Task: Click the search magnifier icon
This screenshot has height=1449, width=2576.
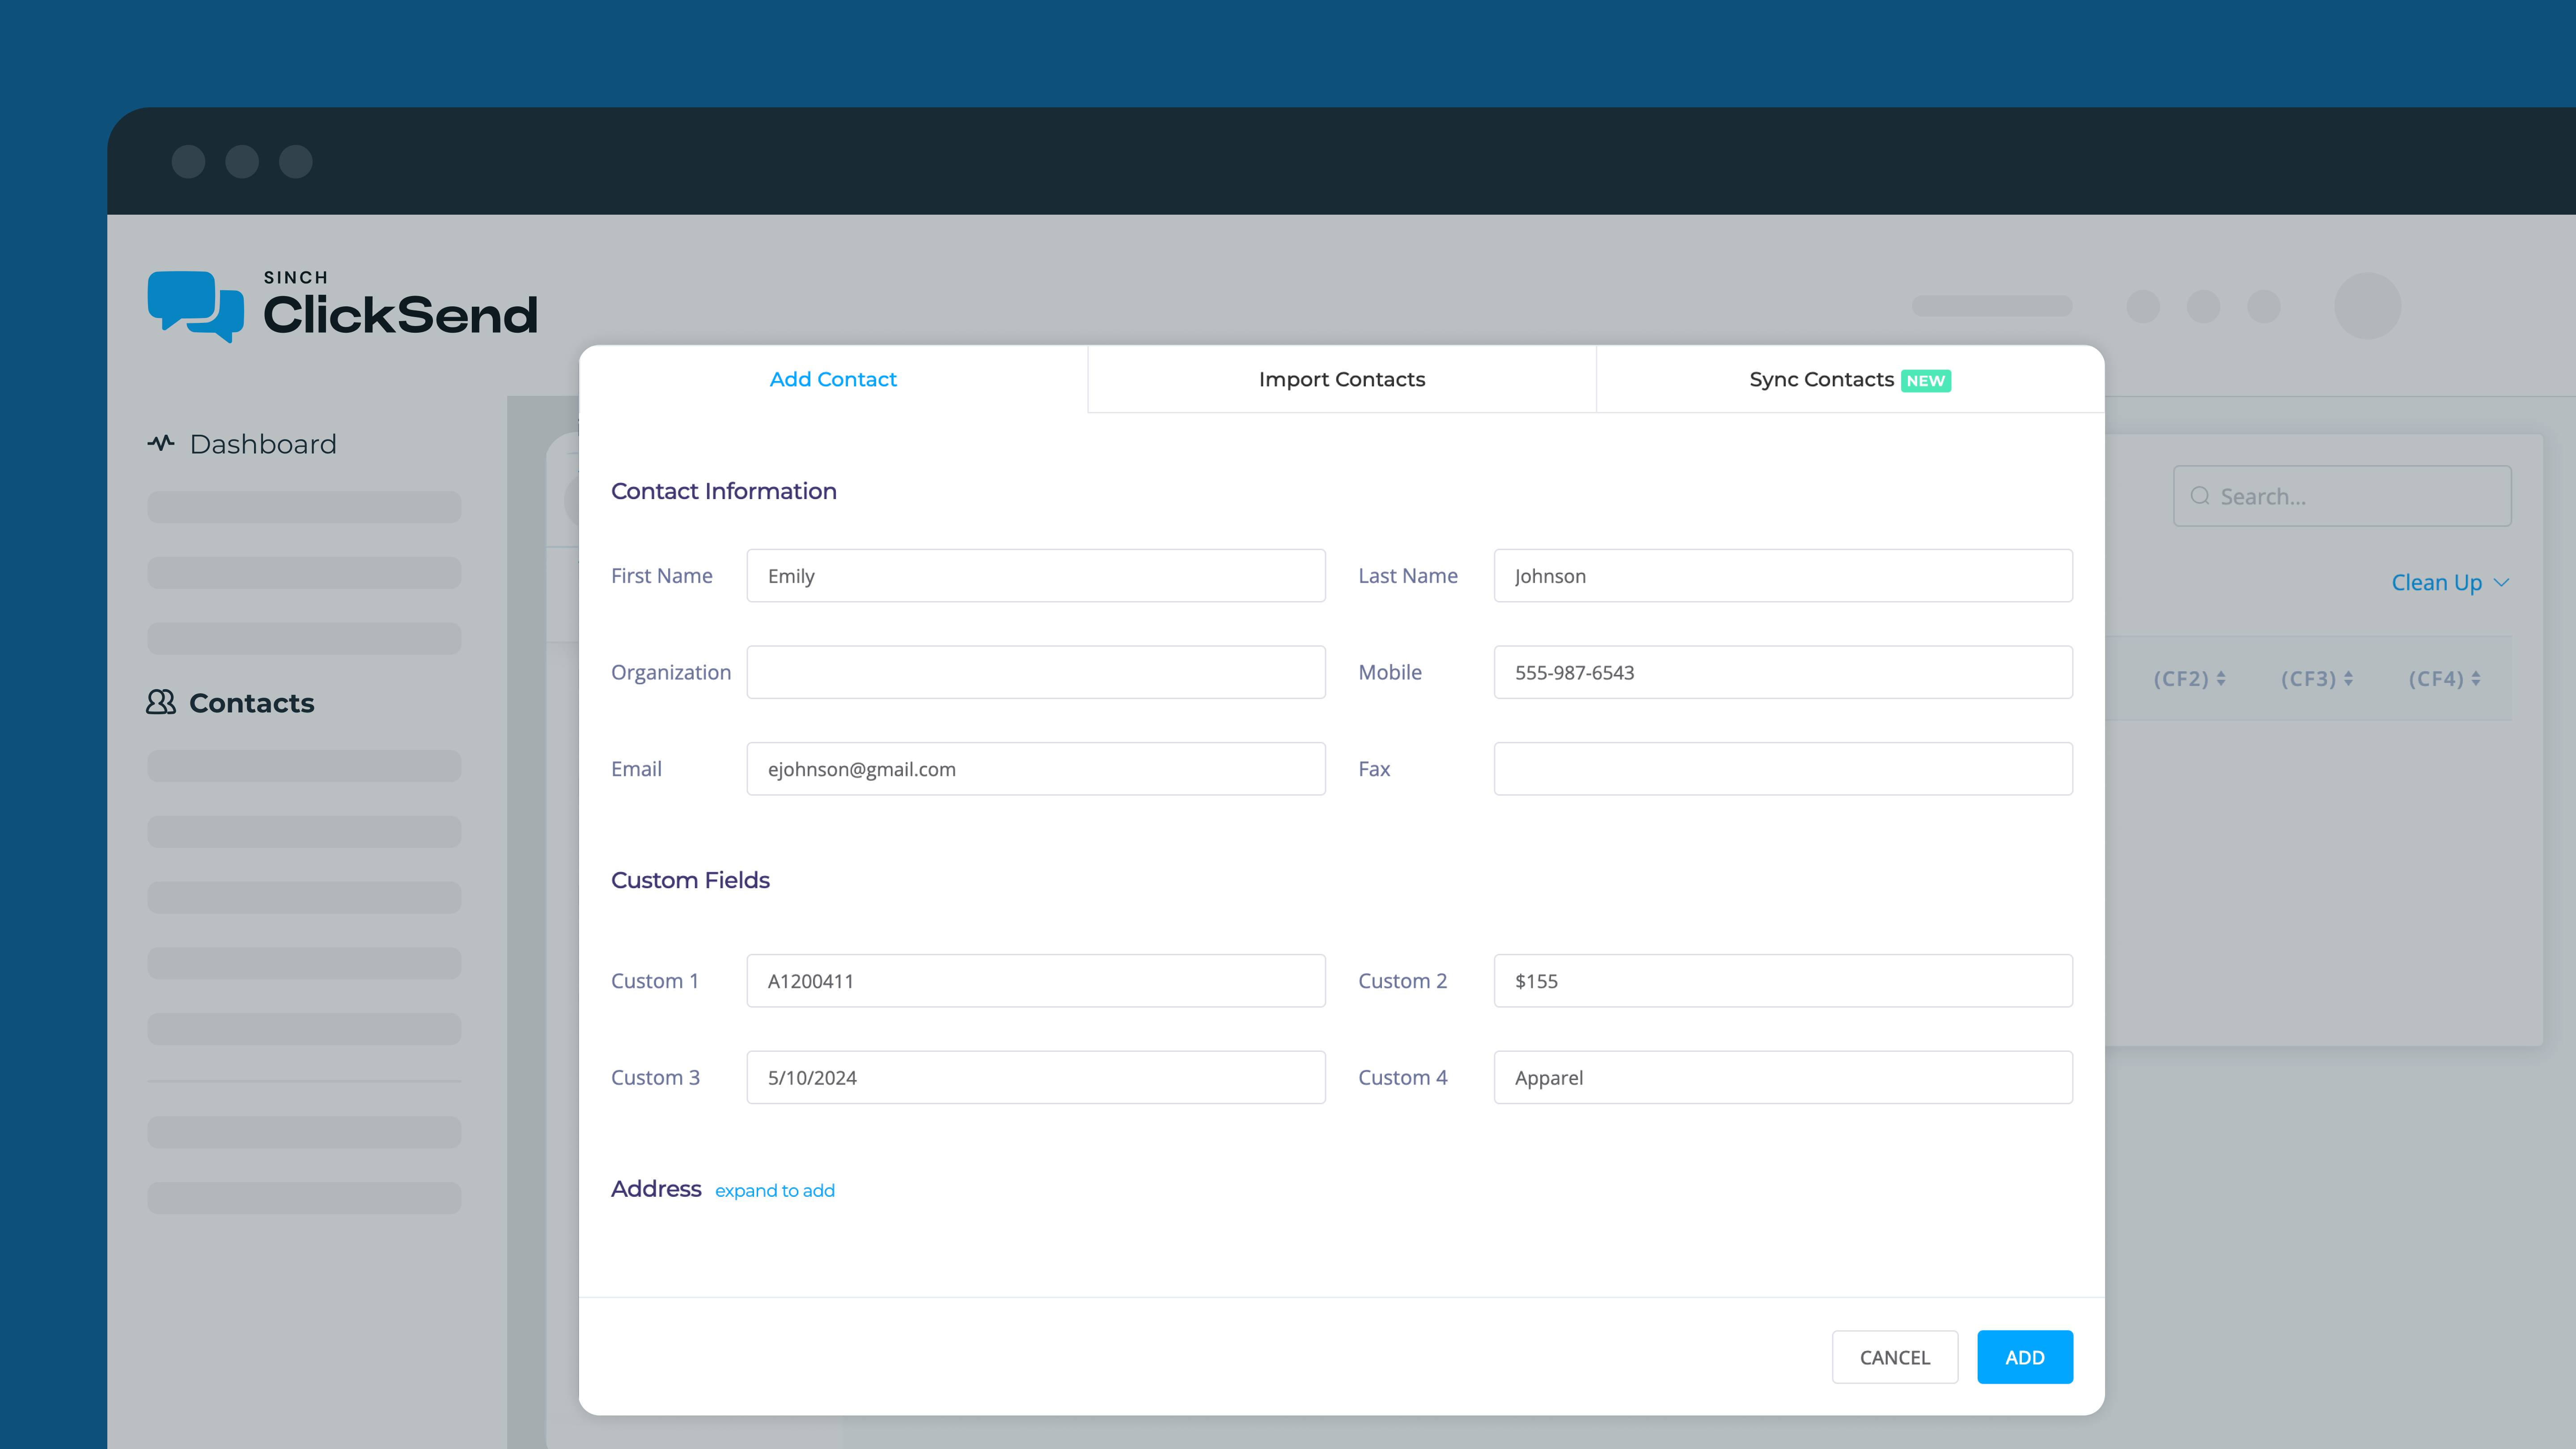Action: click(2199, 496)
